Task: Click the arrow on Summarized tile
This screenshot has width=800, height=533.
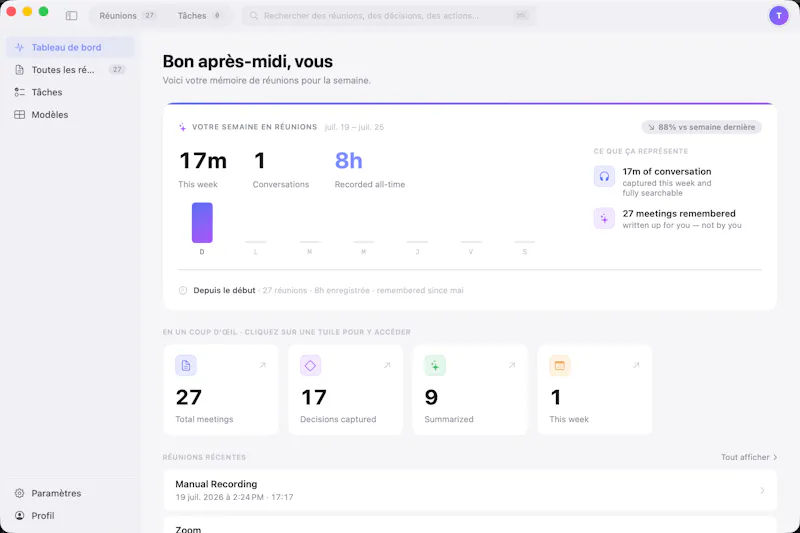Action: click(x=512, y=365)
